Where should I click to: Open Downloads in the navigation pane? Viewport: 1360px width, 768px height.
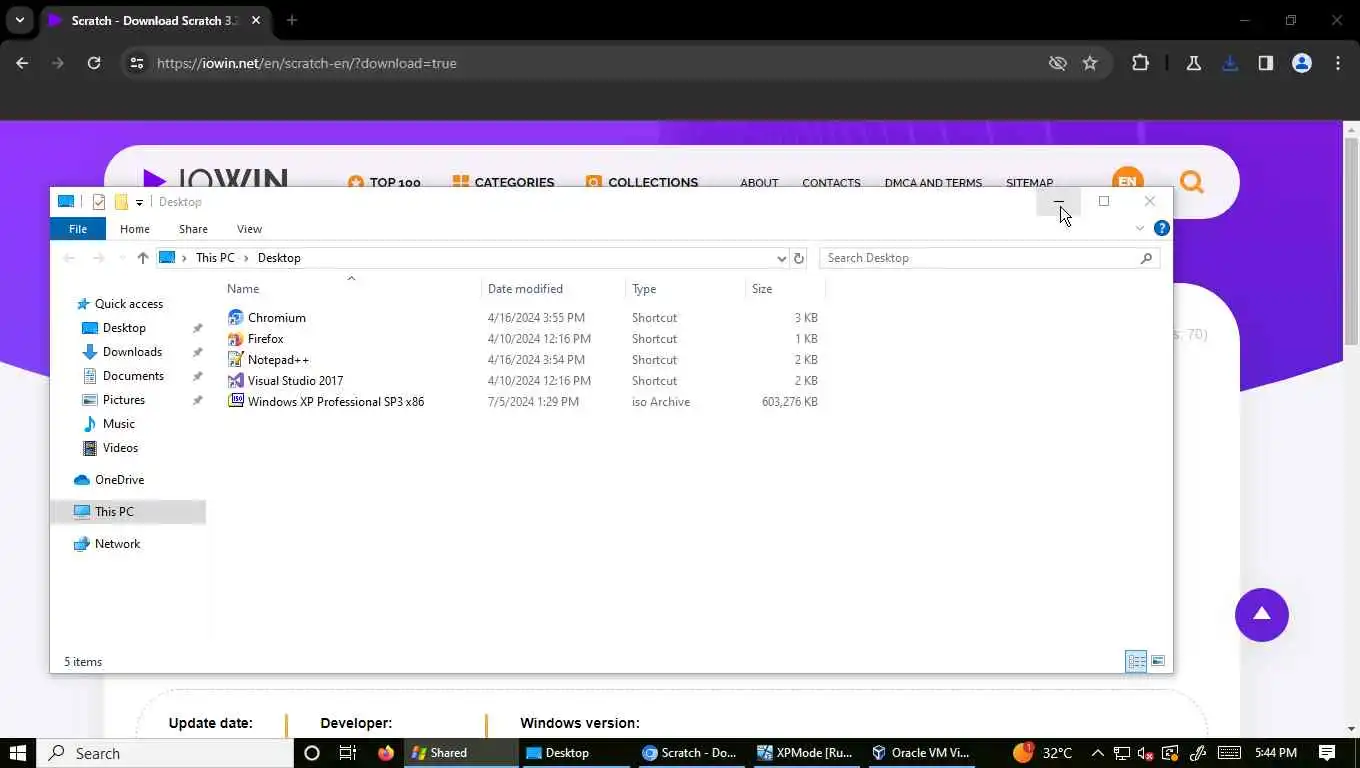pos(132,352)
